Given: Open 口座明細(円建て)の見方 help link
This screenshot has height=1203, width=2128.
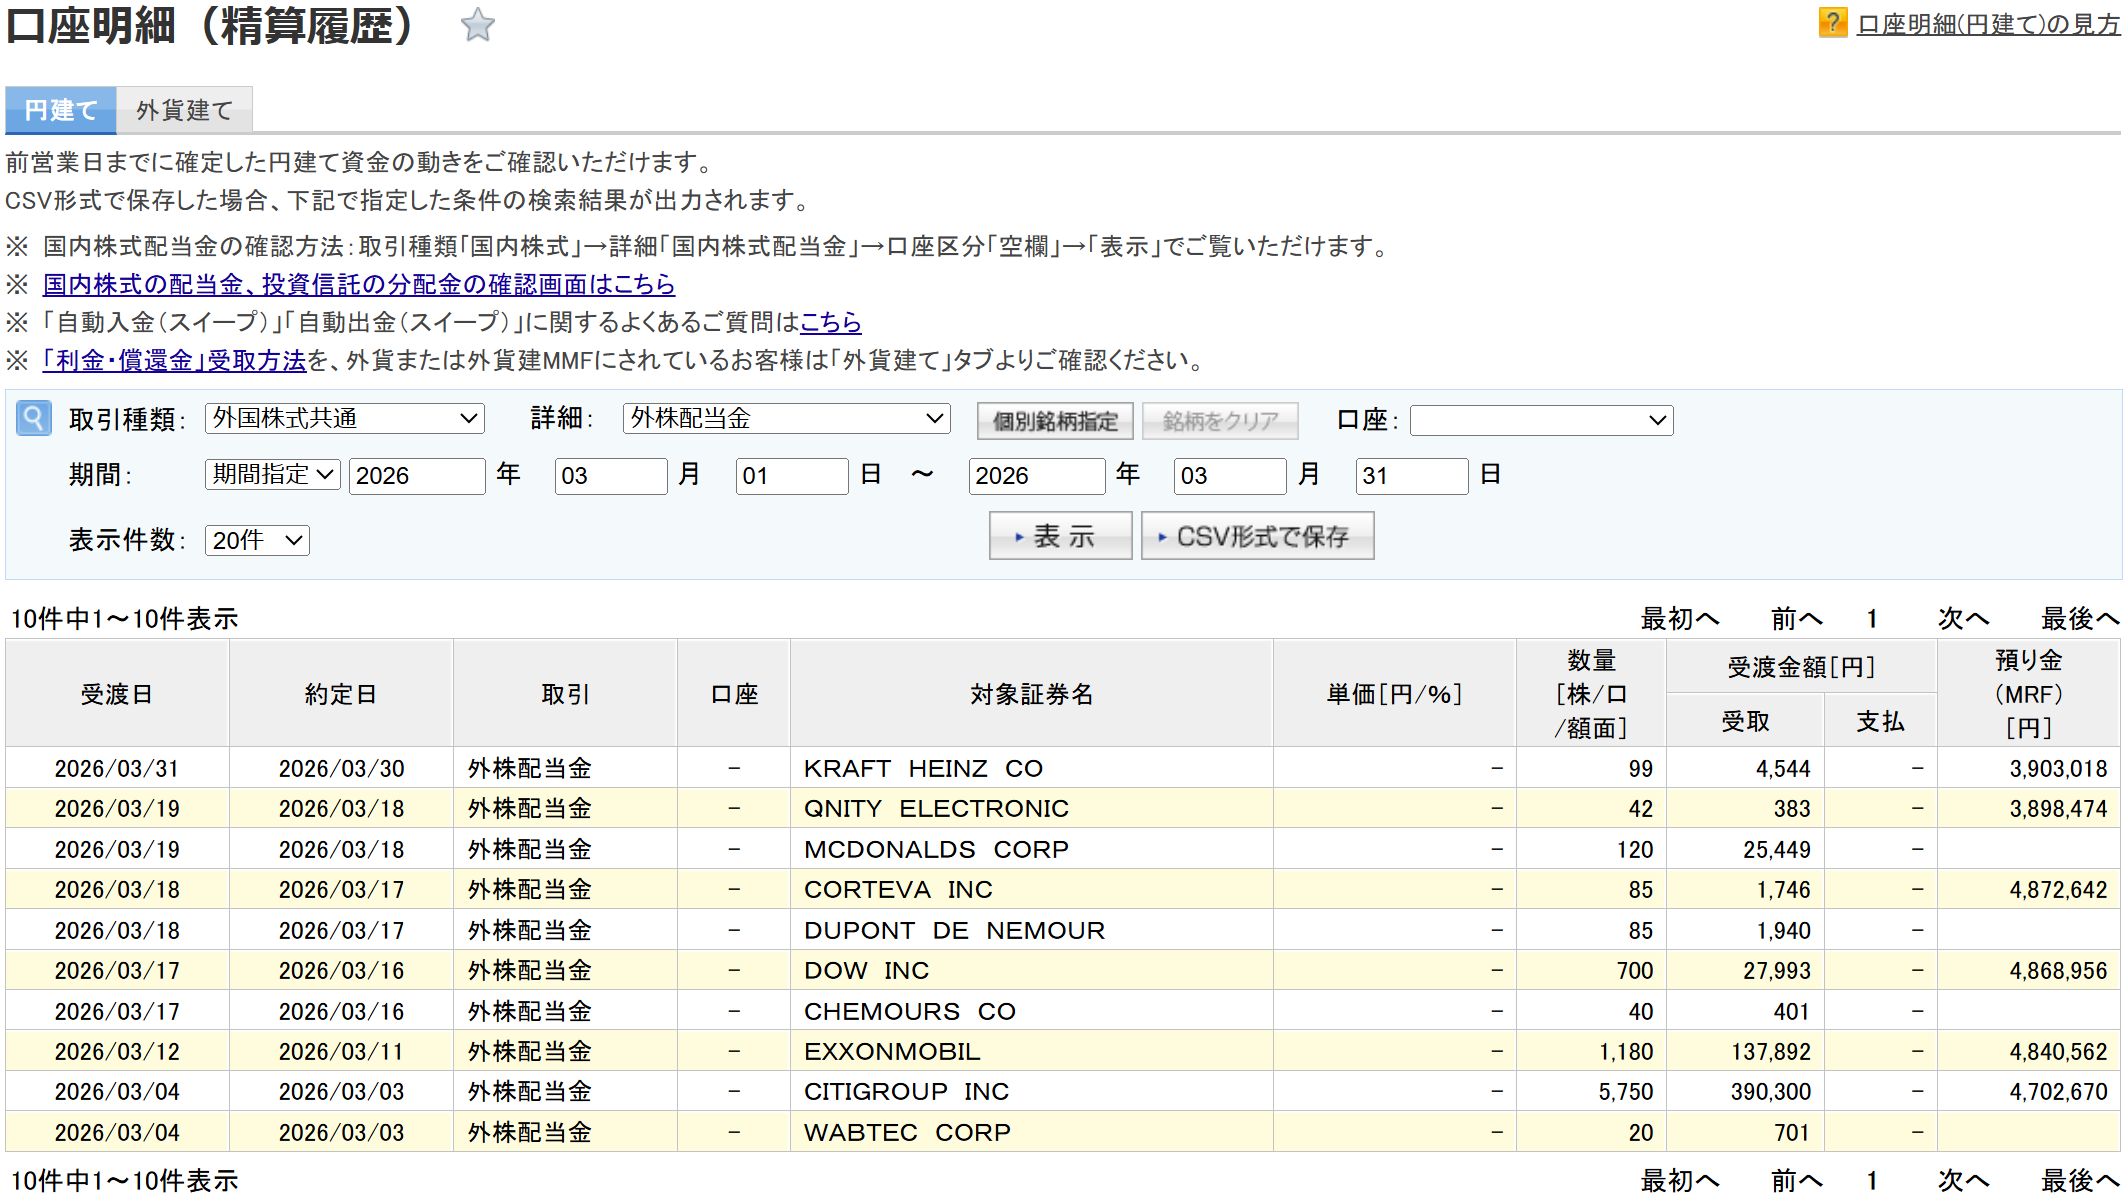Looking at the screenshot, I should click(x=1988, y=24).
